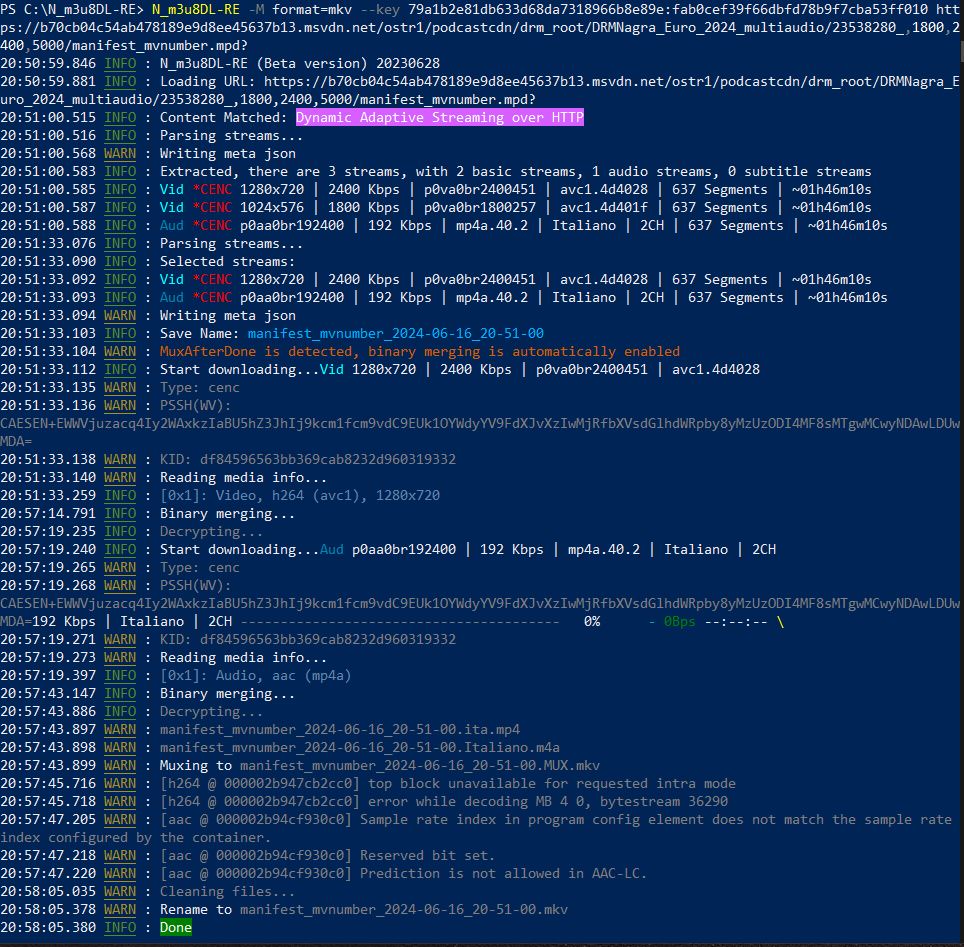Click 'Start downloading...Vid' line
This screenshot has width=964, height=947.
click(460, 370)
